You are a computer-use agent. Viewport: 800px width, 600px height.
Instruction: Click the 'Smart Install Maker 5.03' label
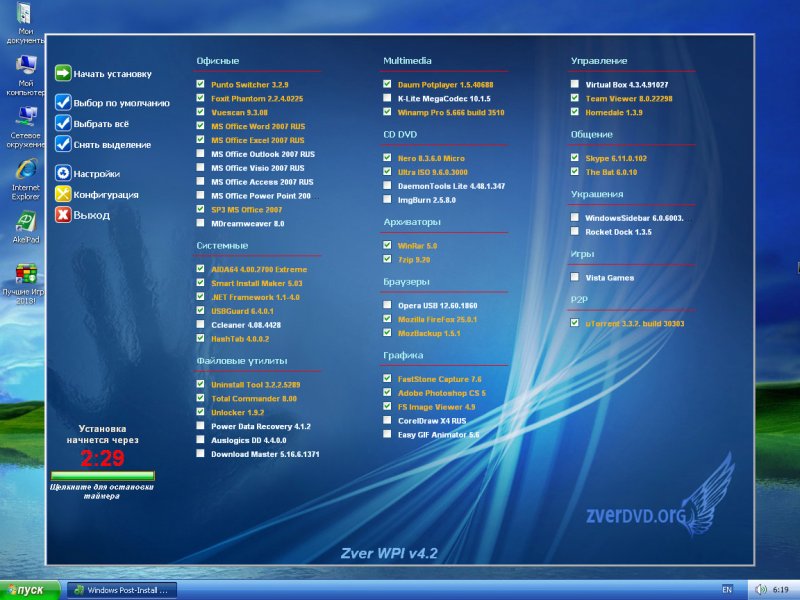[257, 283]
